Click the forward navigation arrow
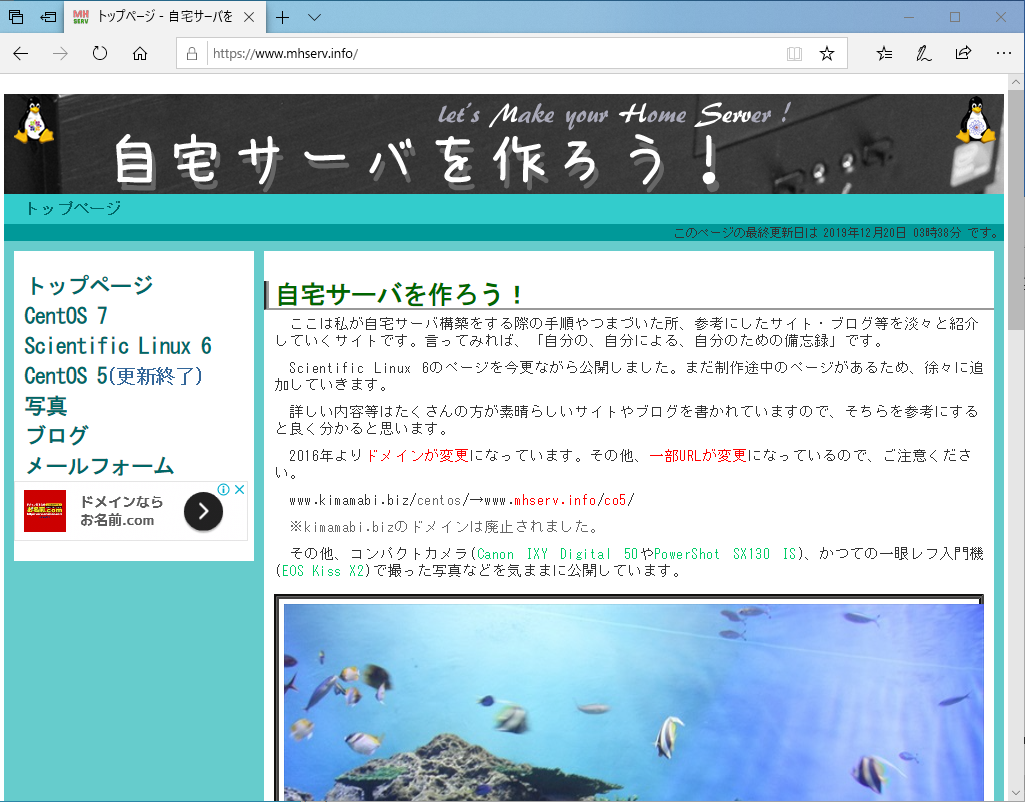 tap(59, 53)
